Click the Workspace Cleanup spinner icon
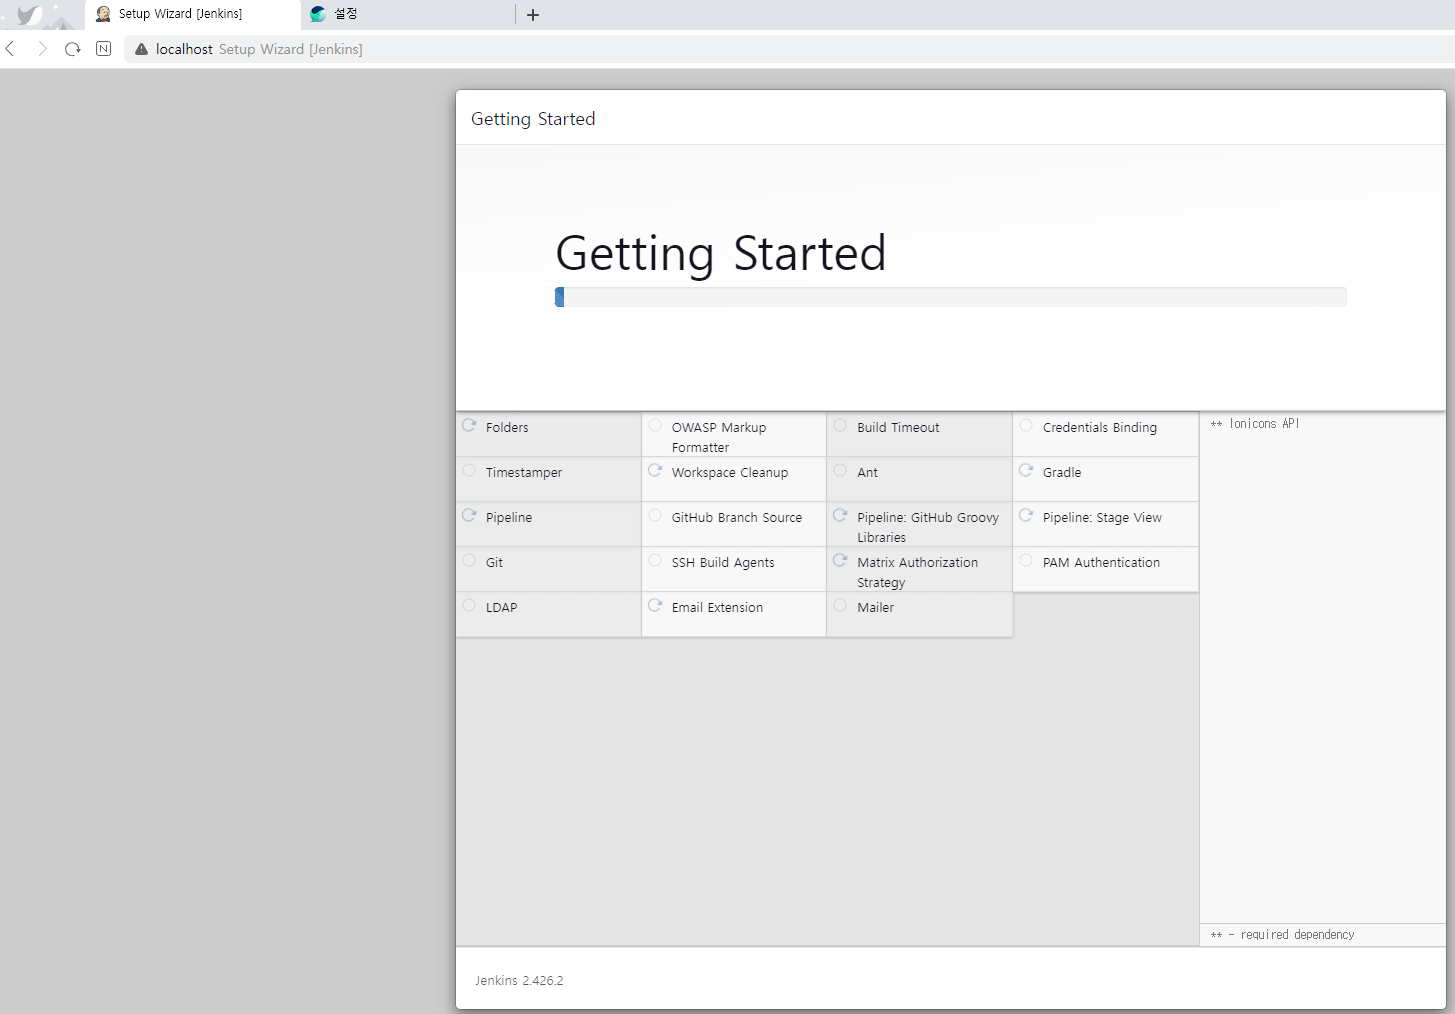This screenshot has width=1455, height=1014. [x=655, y=470]
